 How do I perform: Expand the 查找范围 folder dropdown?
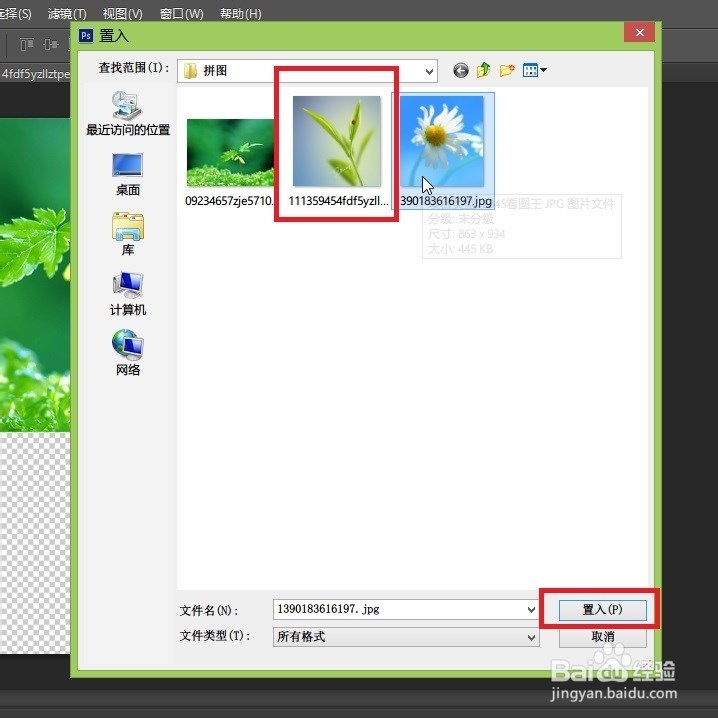pos(429,71)
